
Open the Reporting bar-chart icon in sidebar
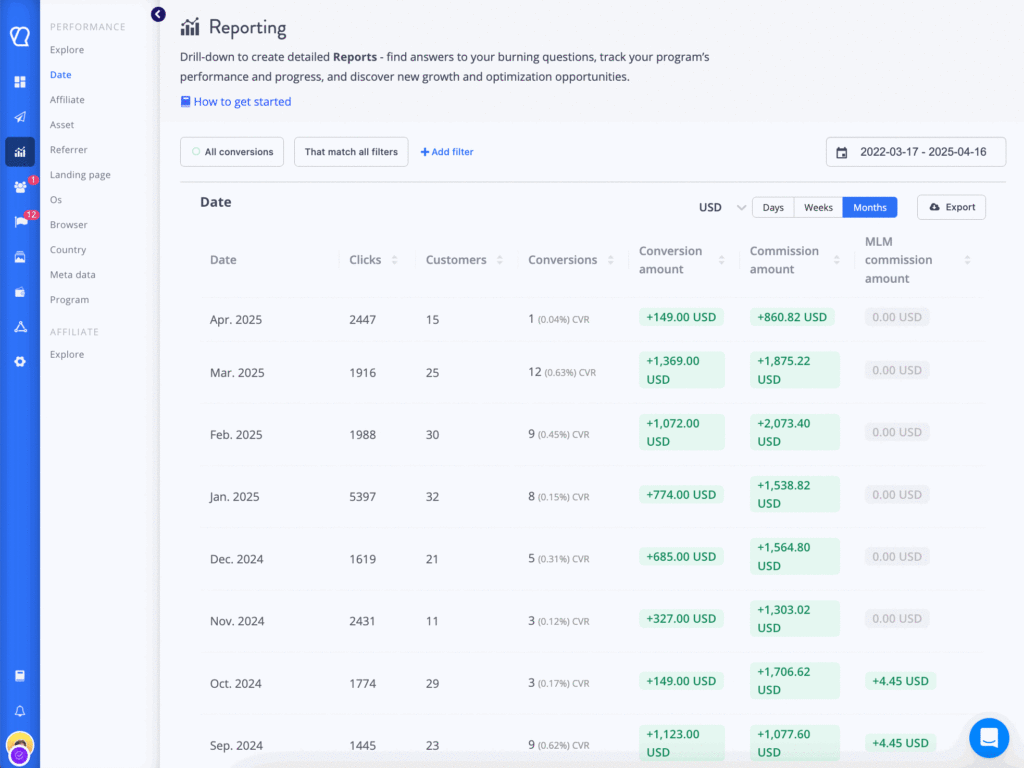[x=18, y=151]
